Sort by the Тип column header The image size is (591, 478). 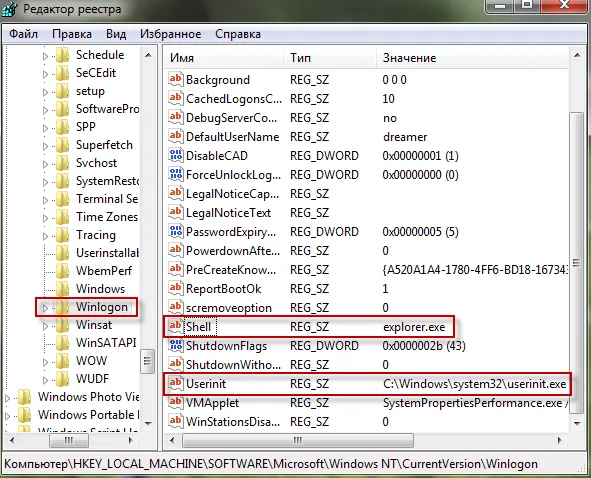(330, 58)
